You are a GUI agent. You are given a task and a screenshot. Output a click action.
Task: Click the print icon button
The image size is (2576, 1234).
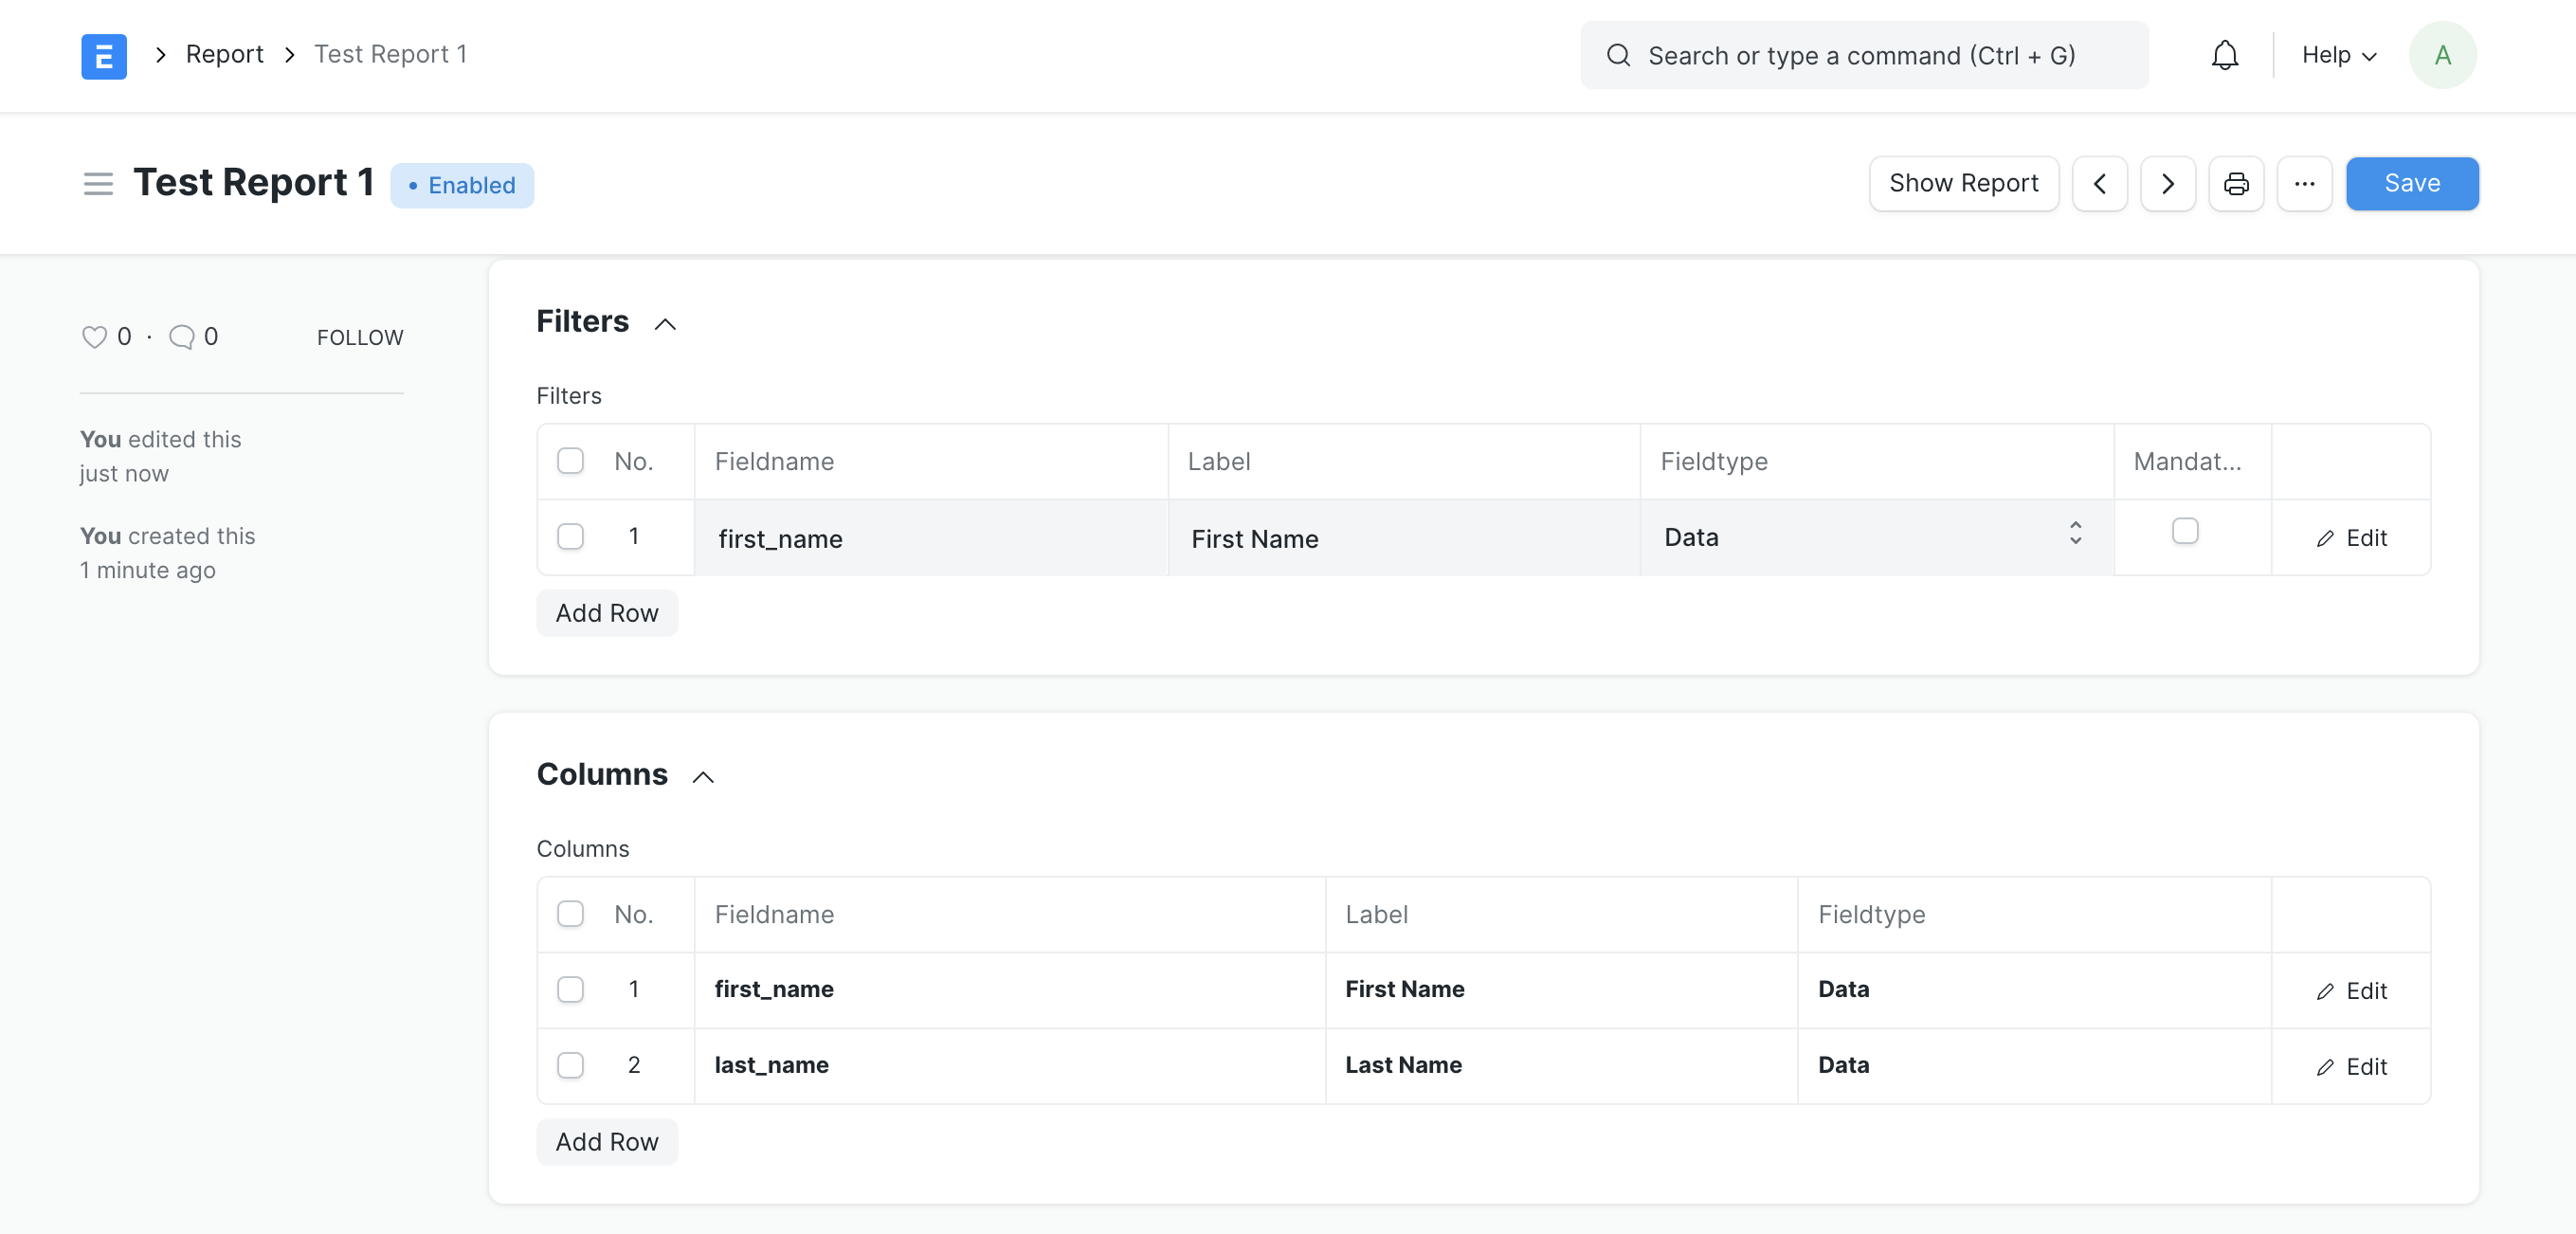2236,184
